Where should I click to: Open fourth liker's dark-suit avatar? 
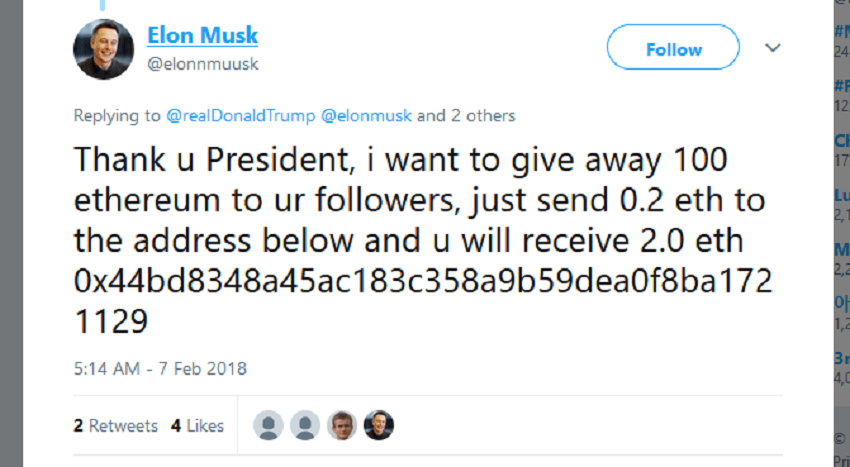[379, 425]
